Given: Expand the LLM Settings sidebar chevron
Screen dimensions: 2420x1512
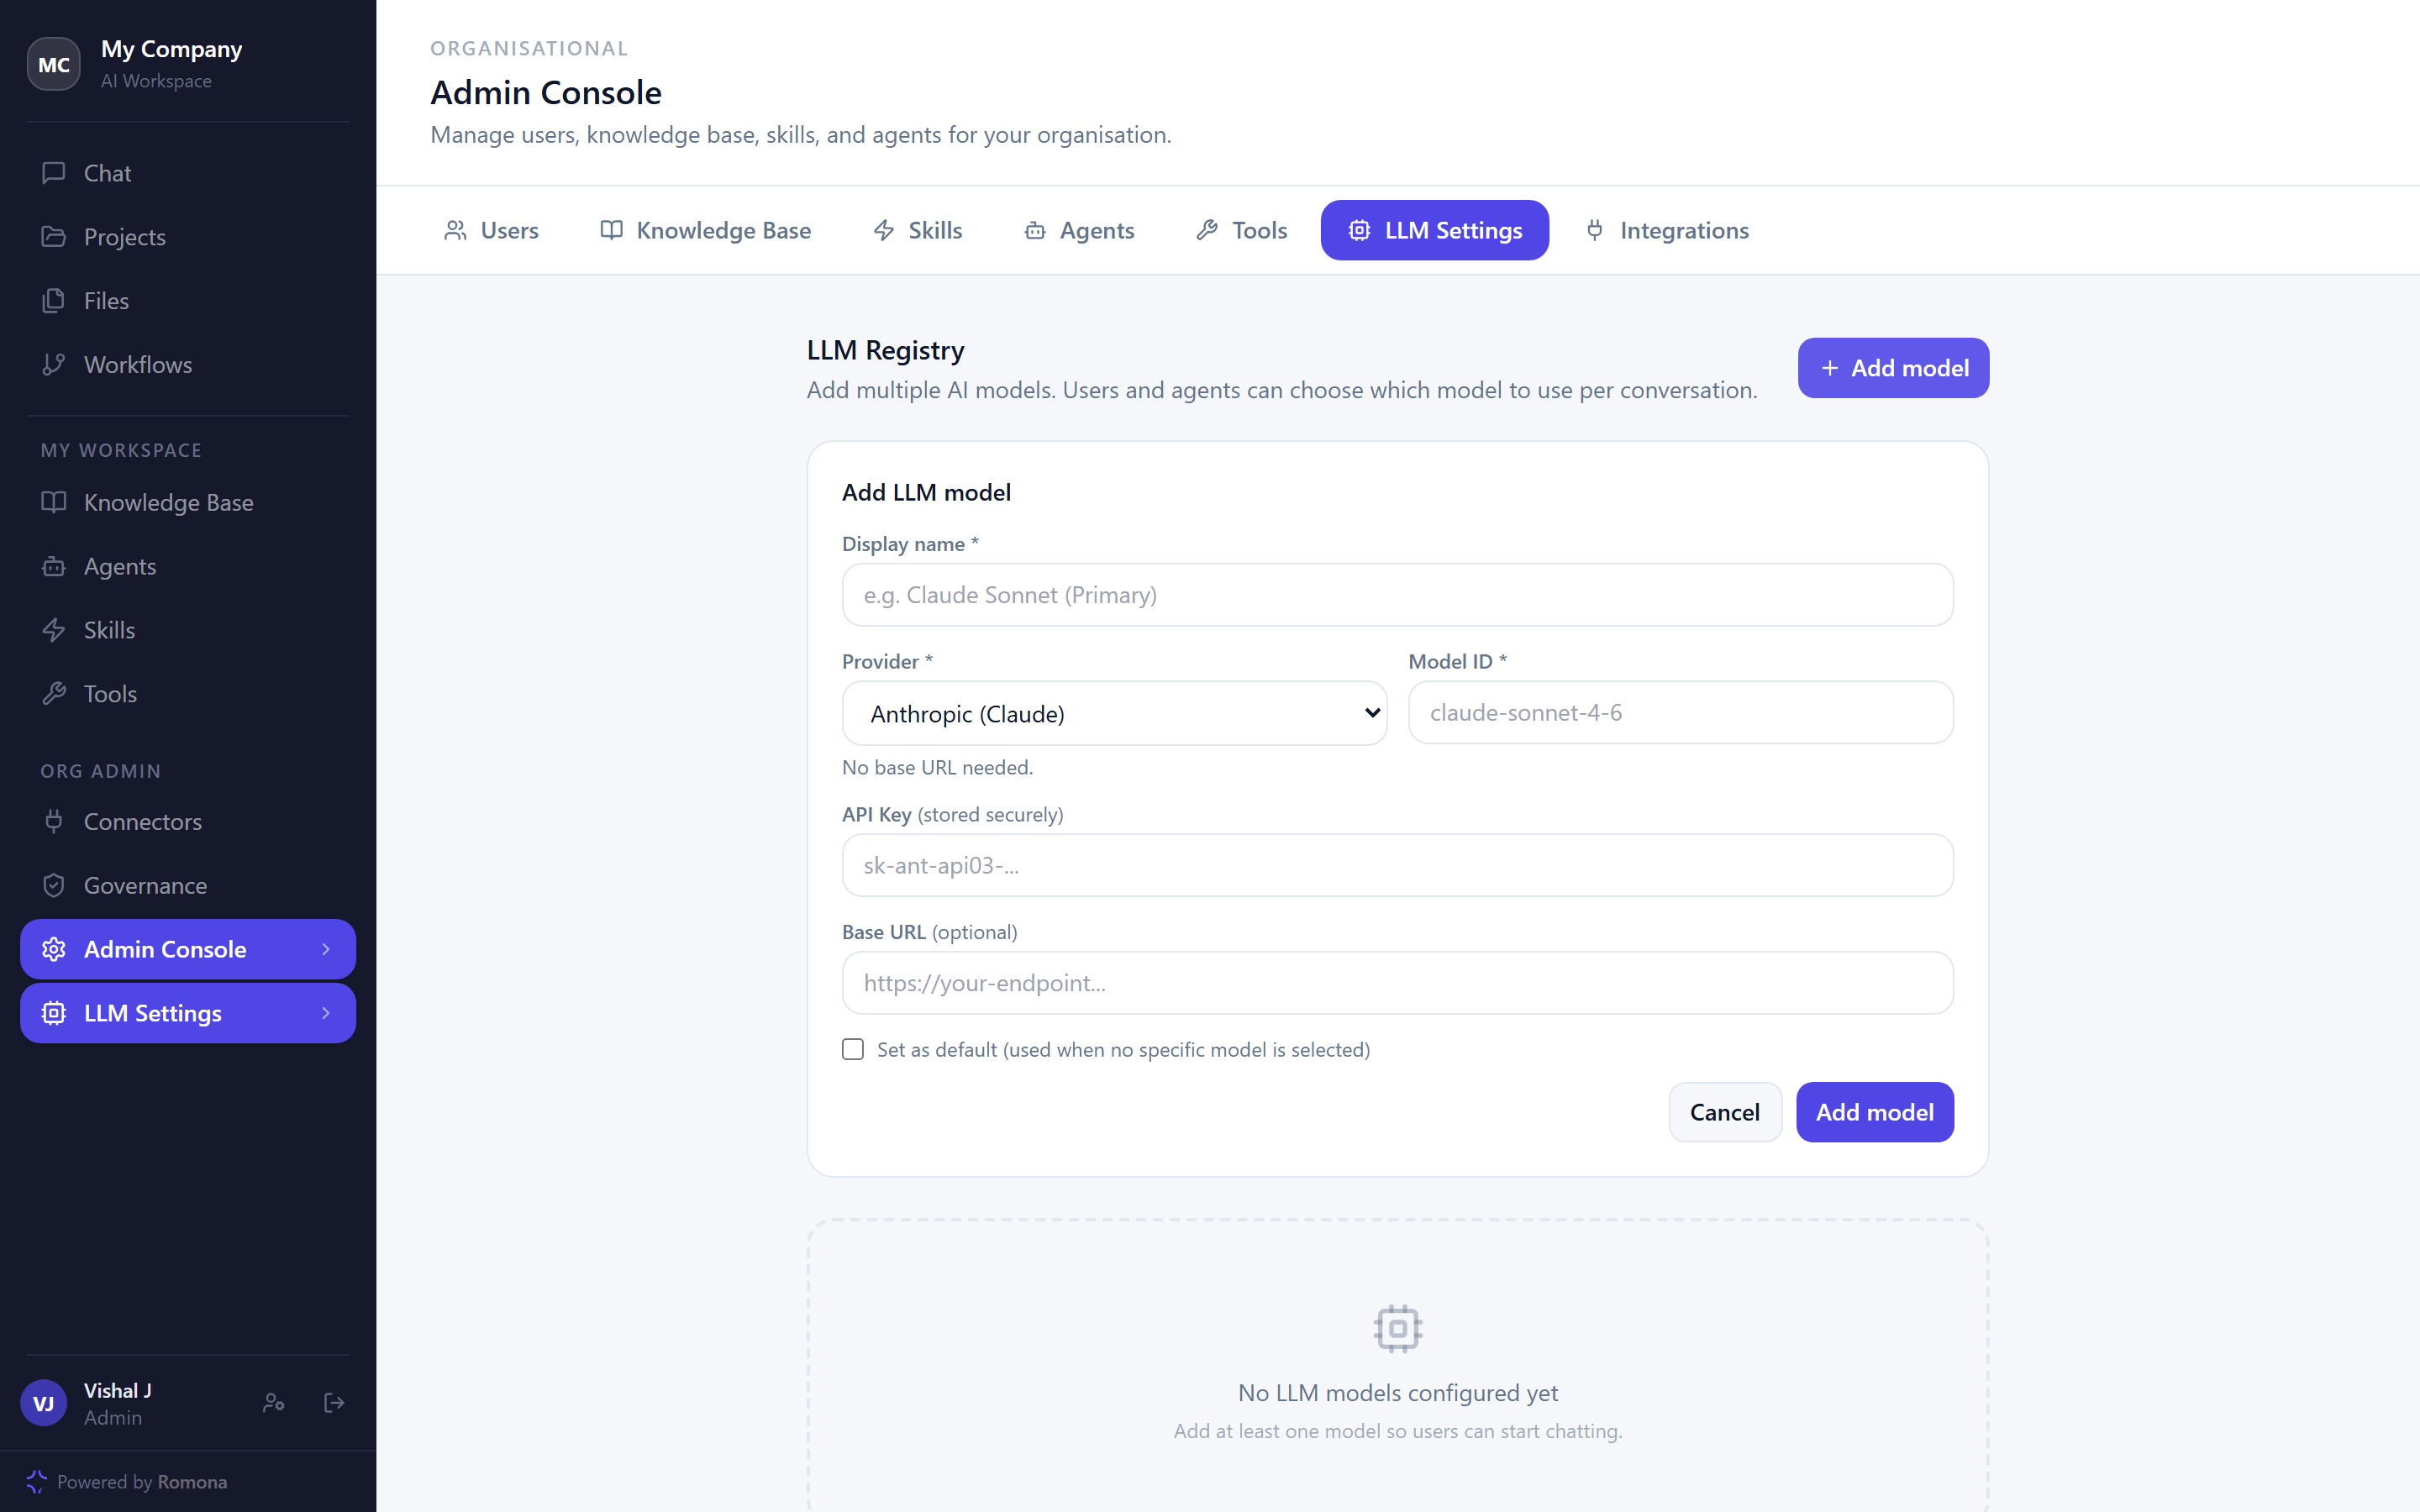Looking at the screenshot, I should click(326, 1013).
